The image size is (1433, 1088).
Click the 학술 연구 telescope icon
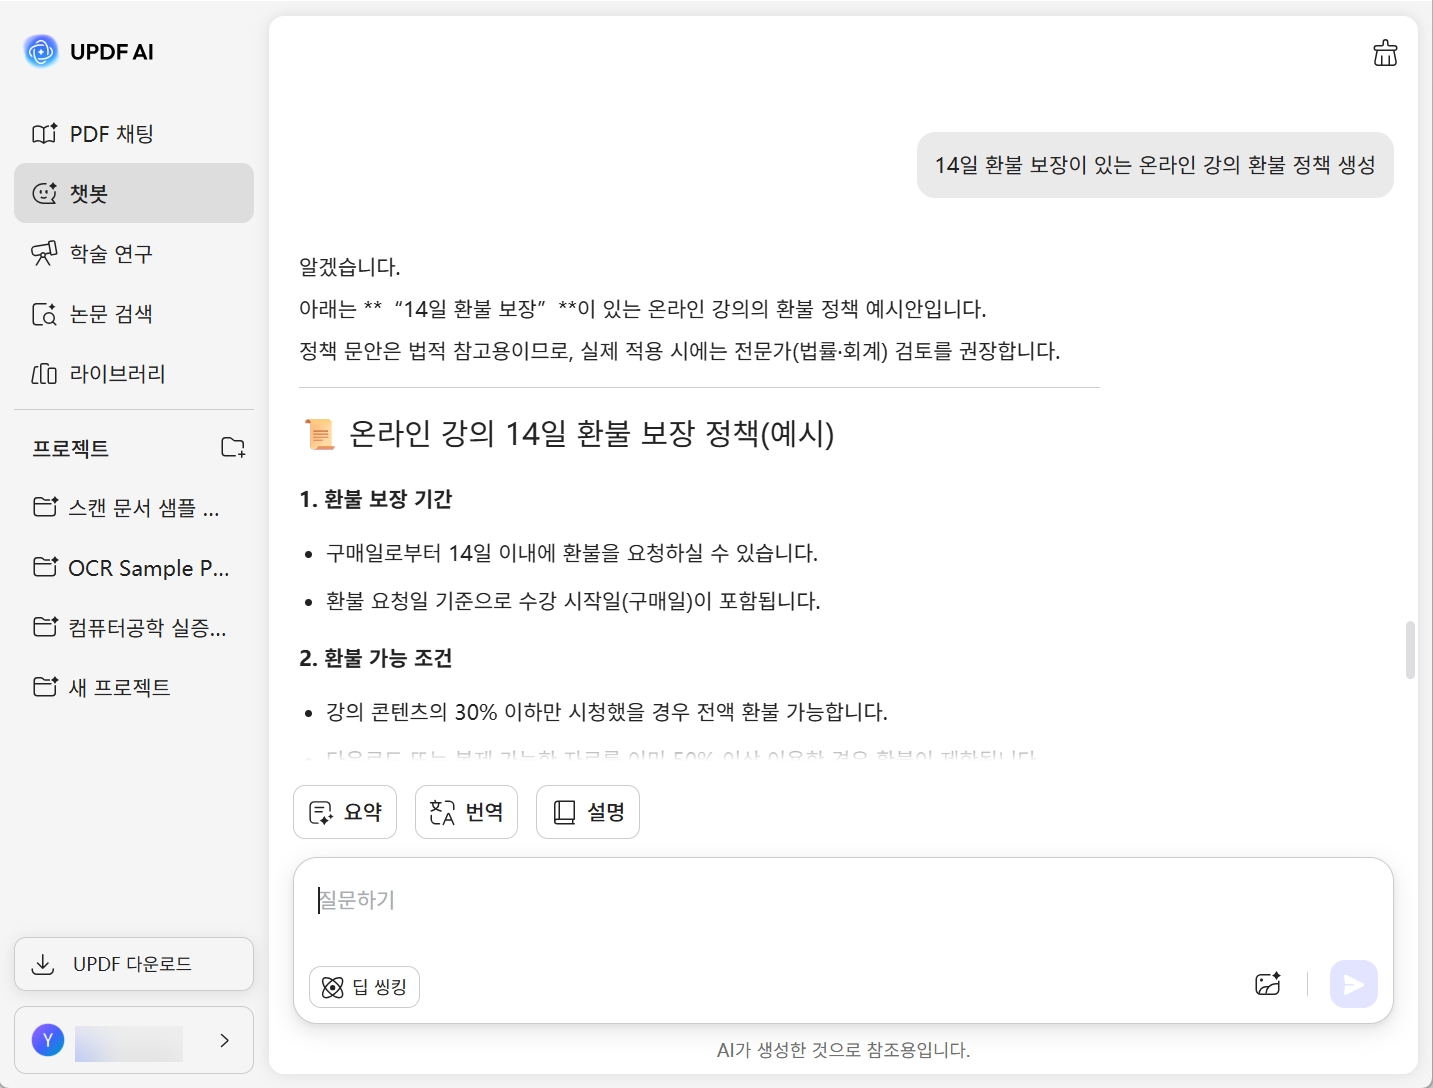pyautogui.click(x=44, y=254)
